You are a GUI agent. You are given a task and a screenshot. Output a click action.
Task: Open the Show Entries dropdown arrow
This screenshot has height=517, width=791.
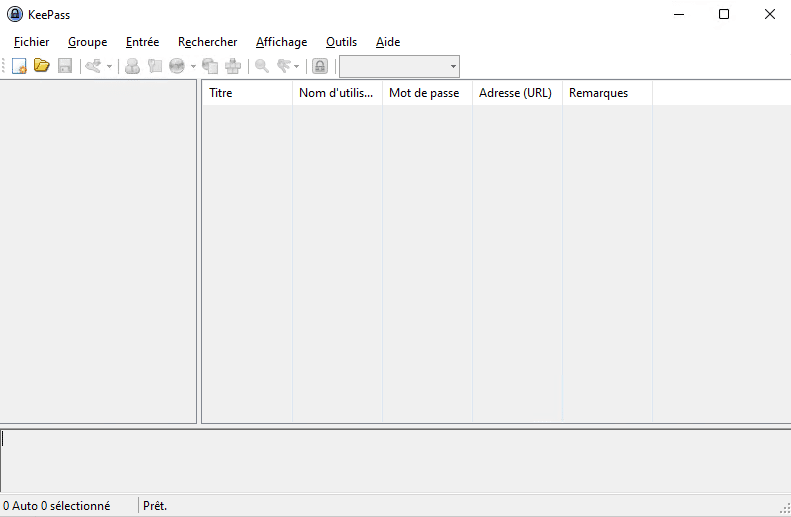(x=296, y=66)
